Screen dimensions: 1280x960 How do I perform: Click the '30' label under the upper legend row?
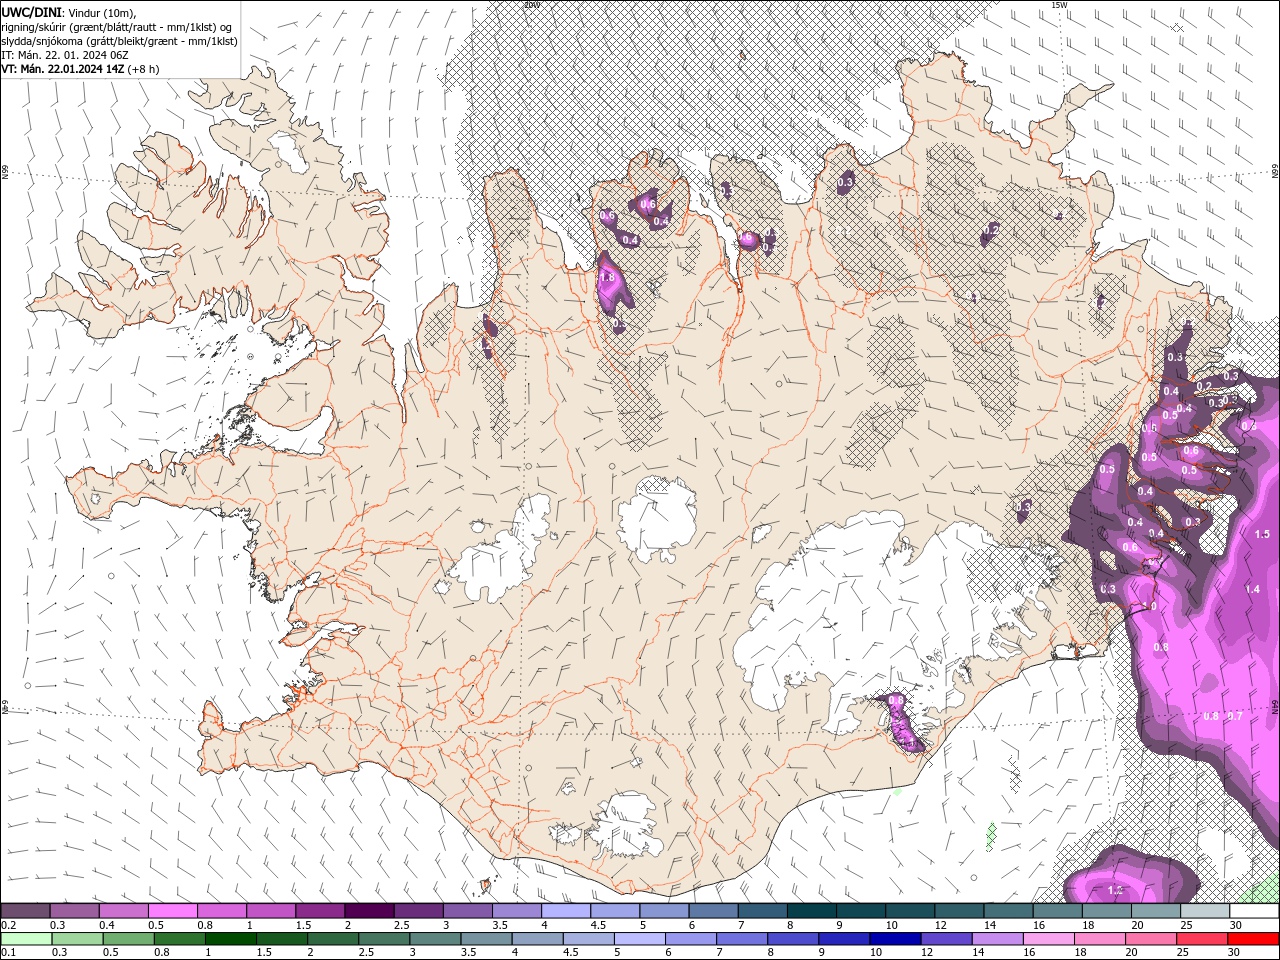(x=1236, y=925)
